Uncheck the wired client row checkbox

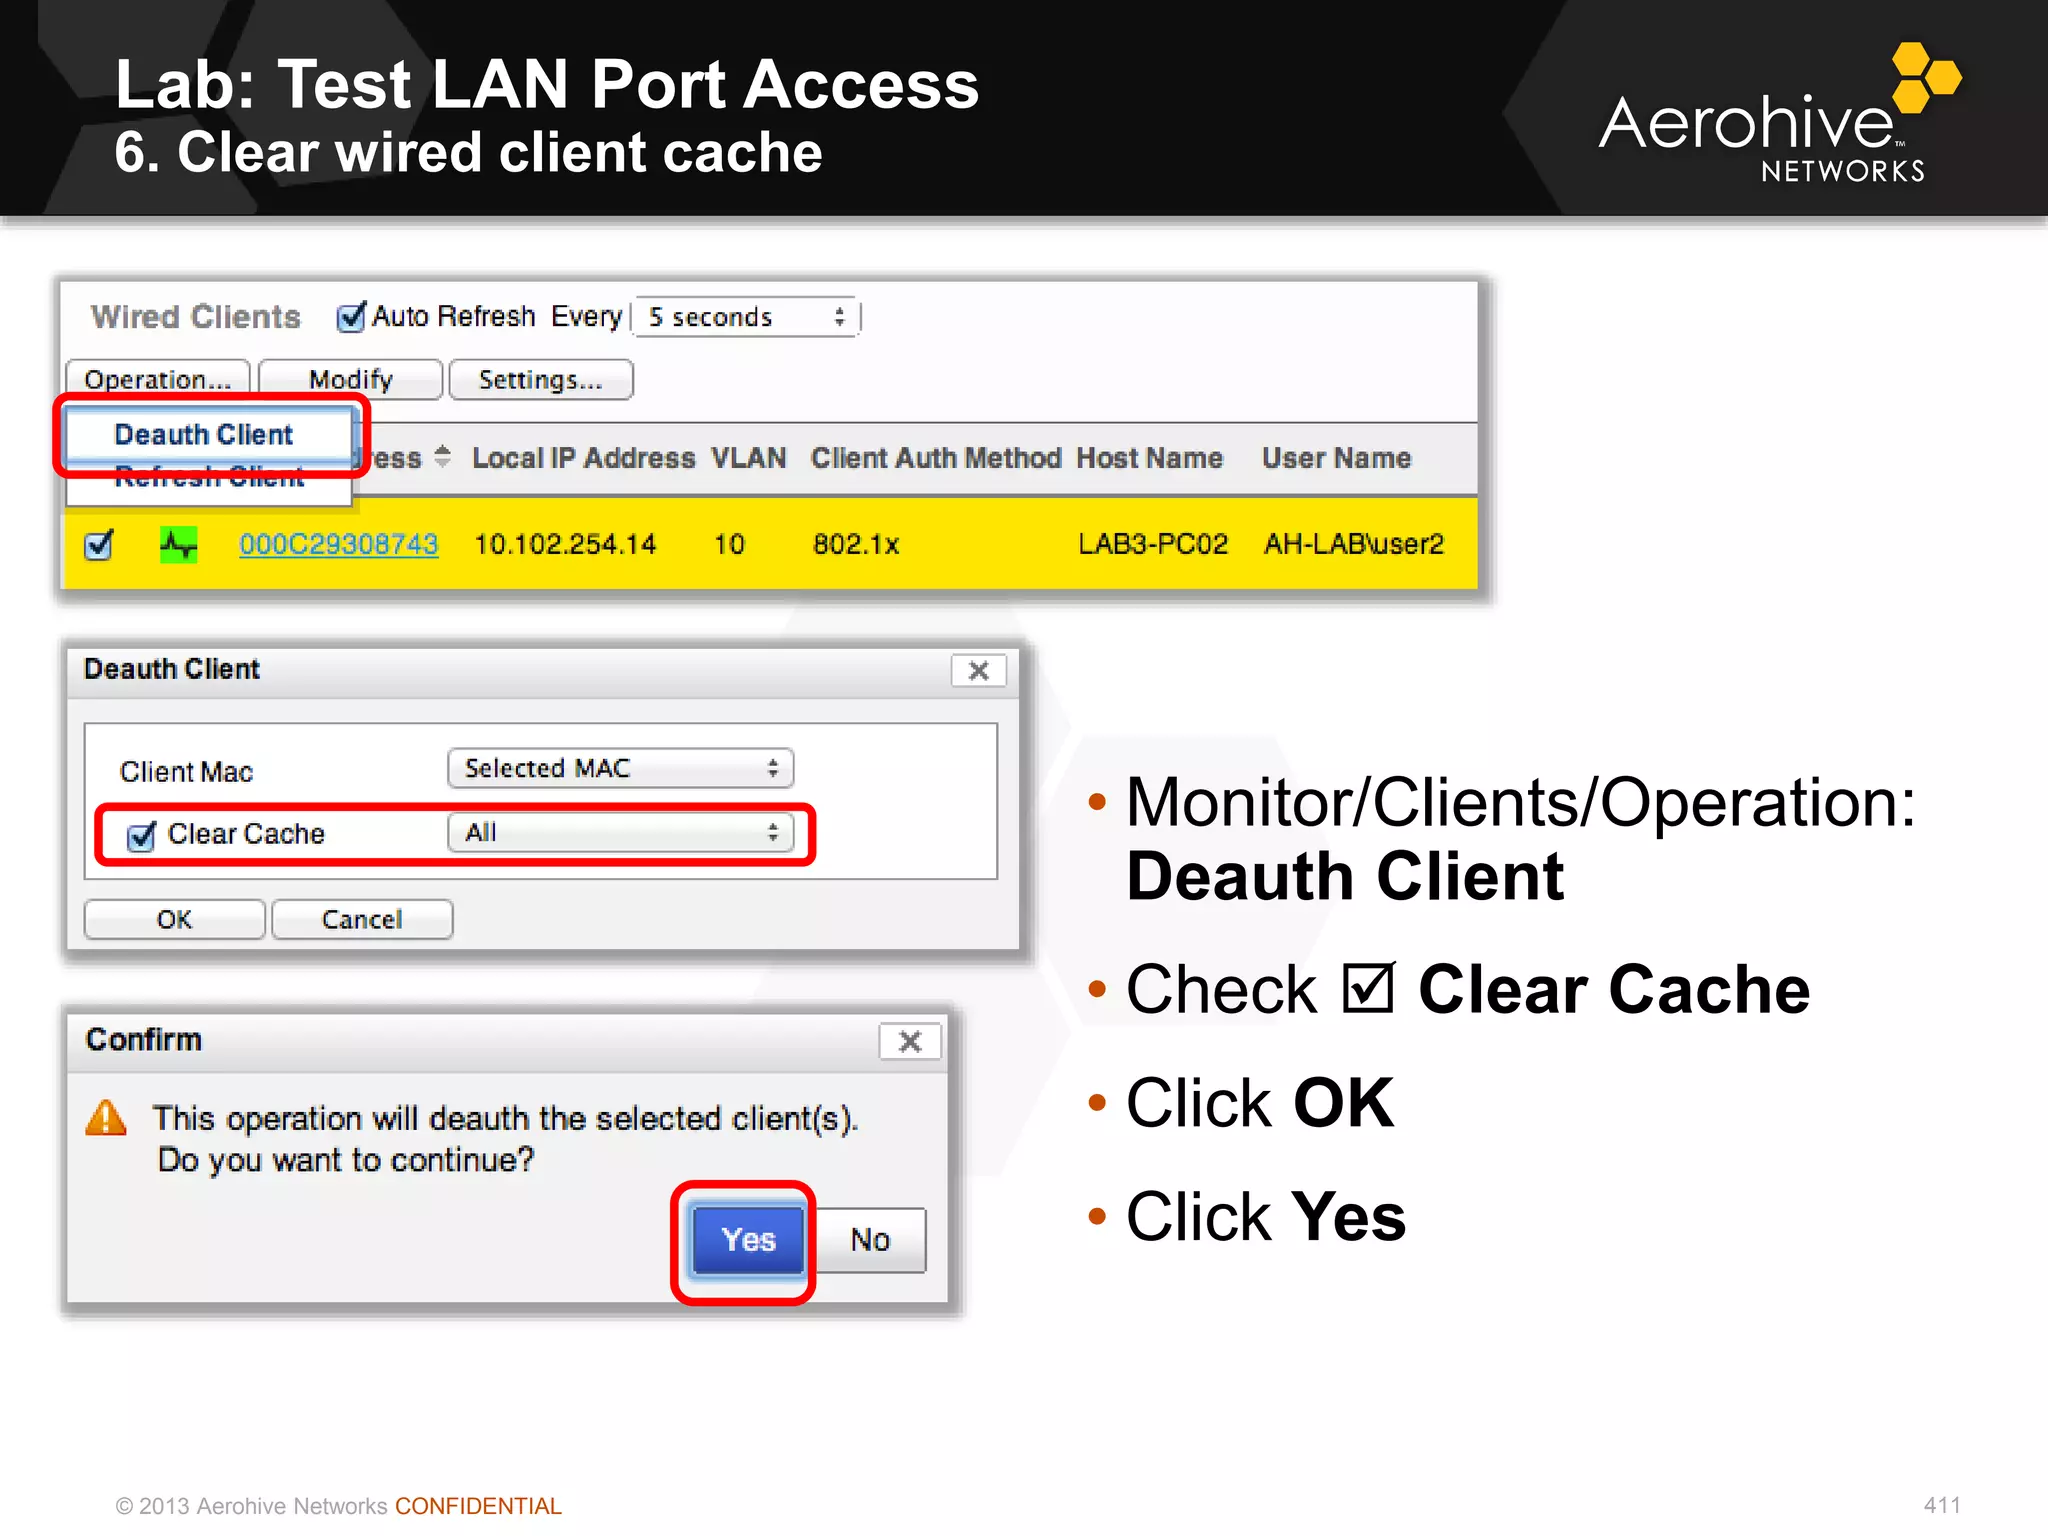(99, 545)
